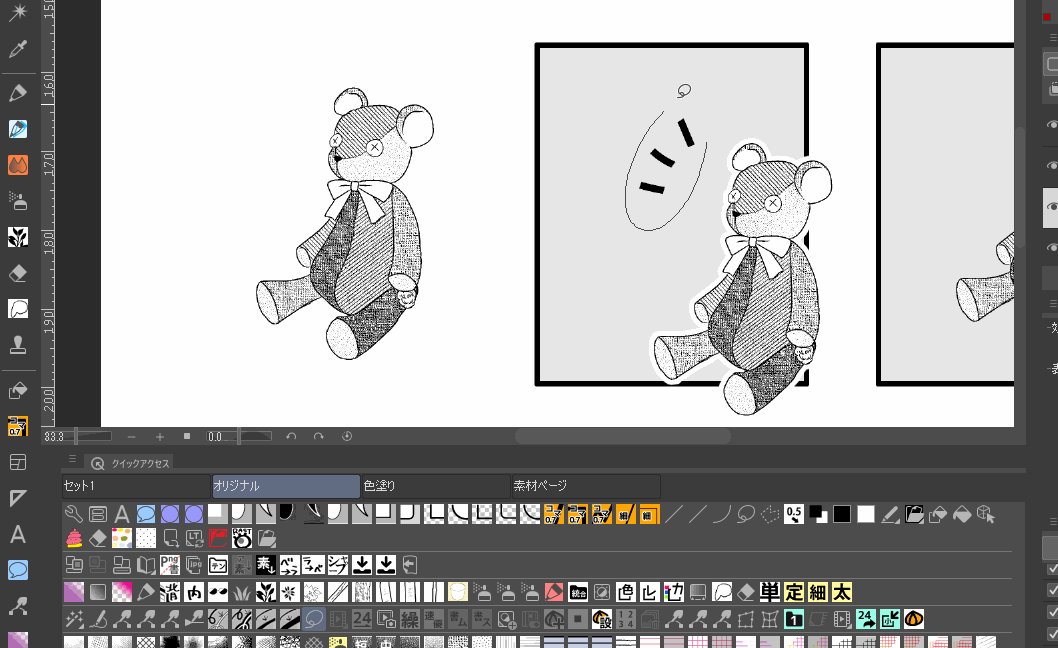Click the orange コマ 0.7 frame icon
This screenshot has width=1058, height=648.
coord(553,514)
